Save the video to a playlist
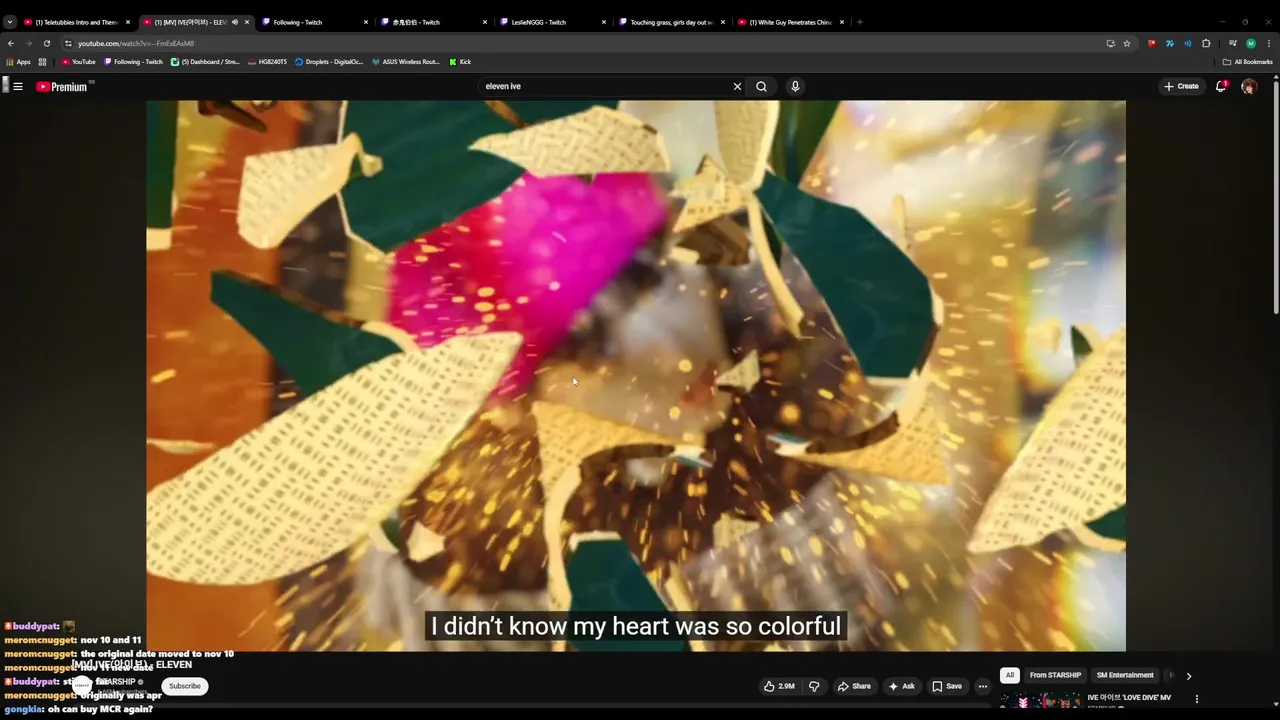This screenshot has width=1280, height=720. click(x=947, y=686)
